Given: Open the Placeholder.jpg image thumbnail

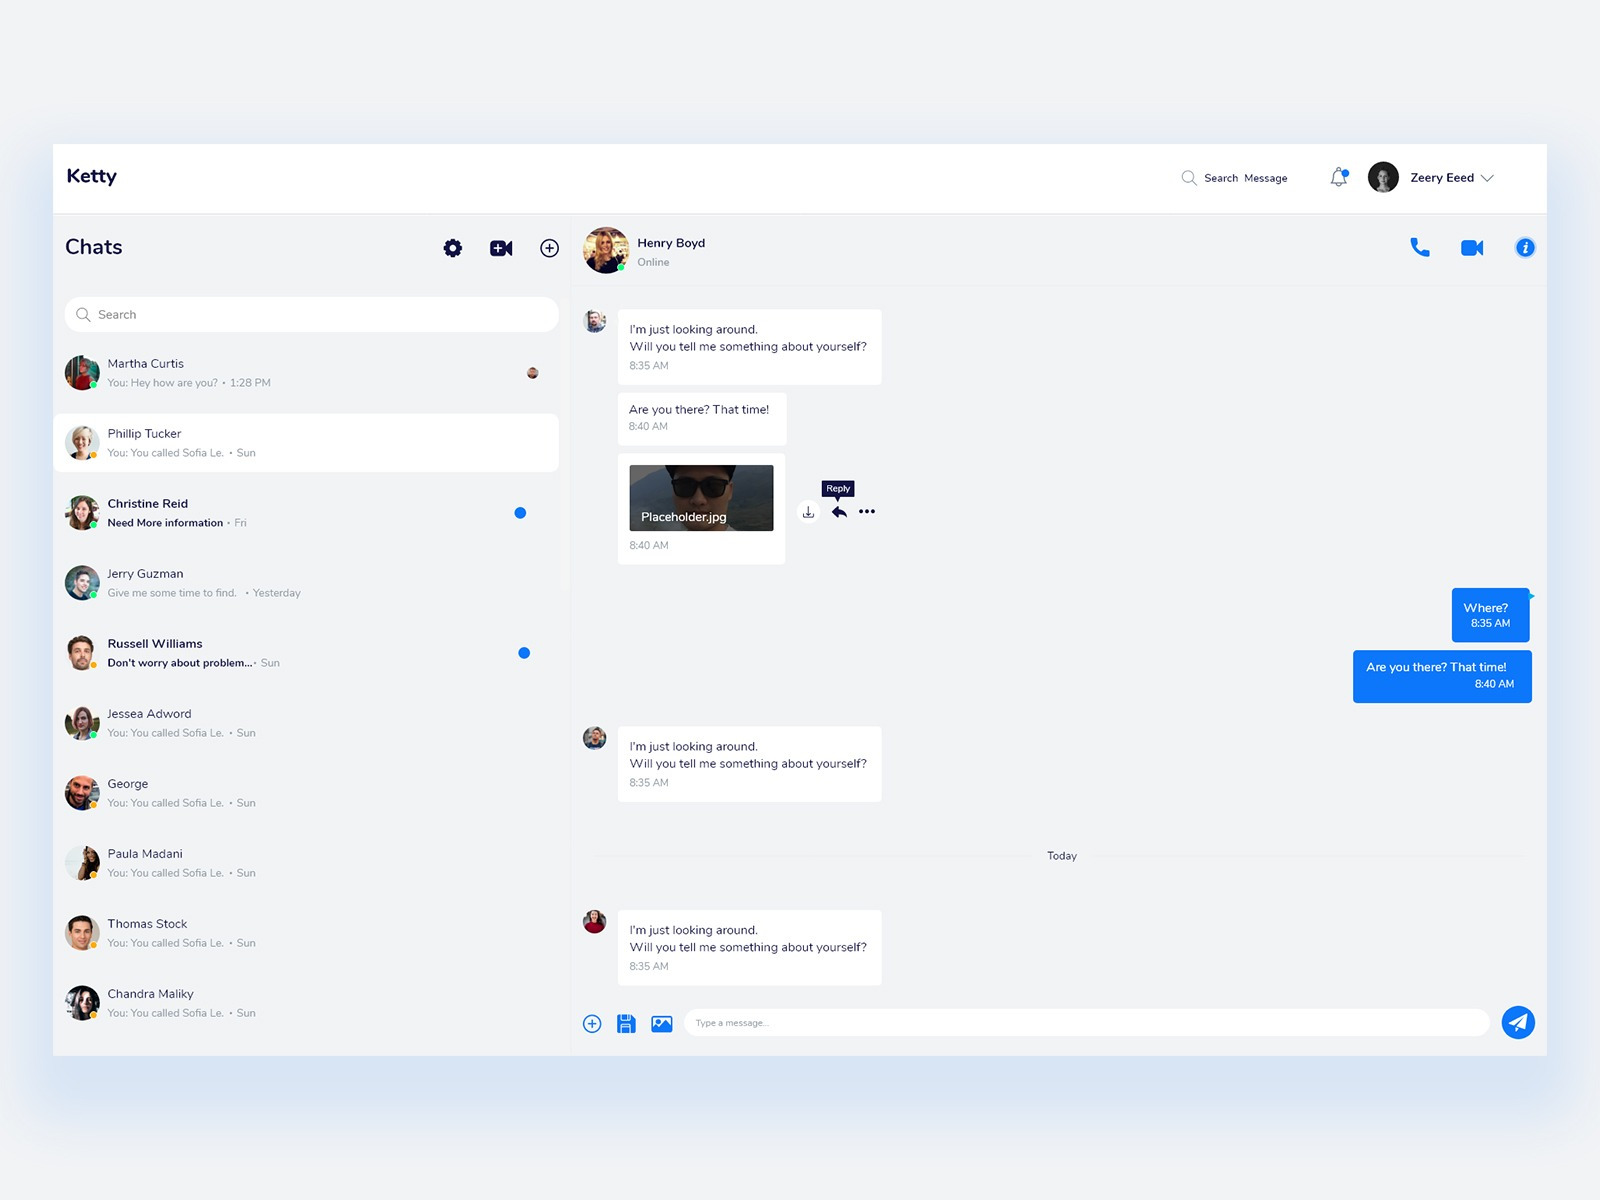Looking at the screenshot, I should click(x=701, y=497).
